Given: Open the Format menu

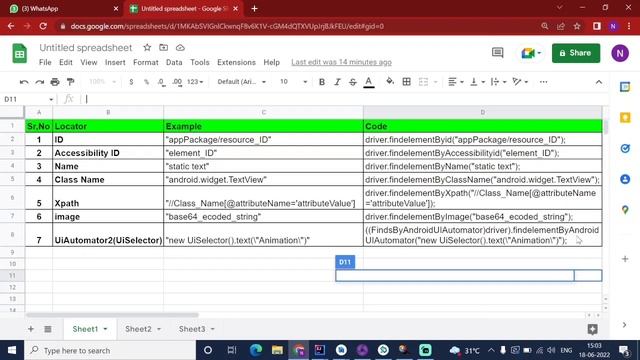Looking at the screenshot, I should (x=146, y=62).
